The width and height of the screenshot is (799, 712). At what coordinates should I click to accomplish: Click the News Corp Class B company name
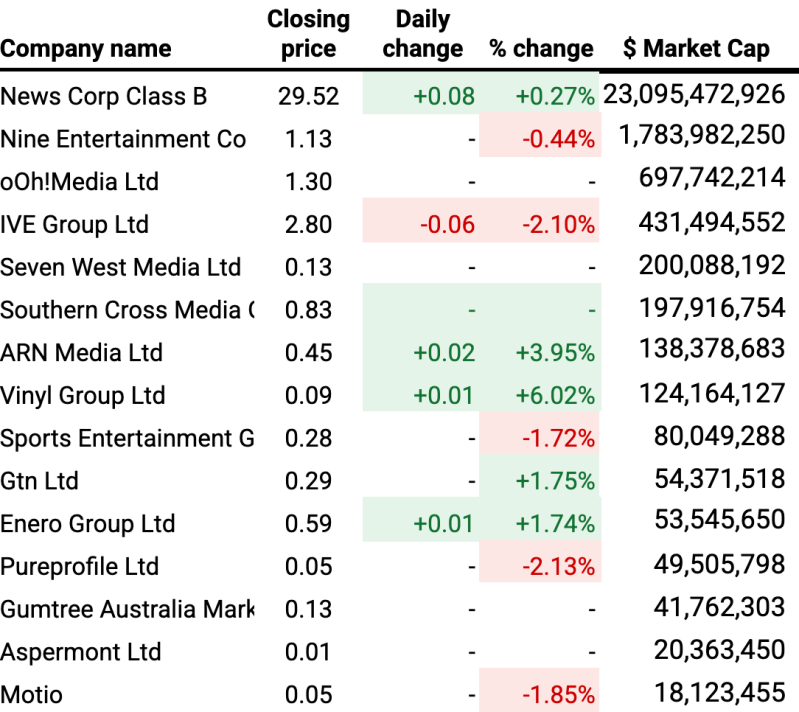click(104, 96)
